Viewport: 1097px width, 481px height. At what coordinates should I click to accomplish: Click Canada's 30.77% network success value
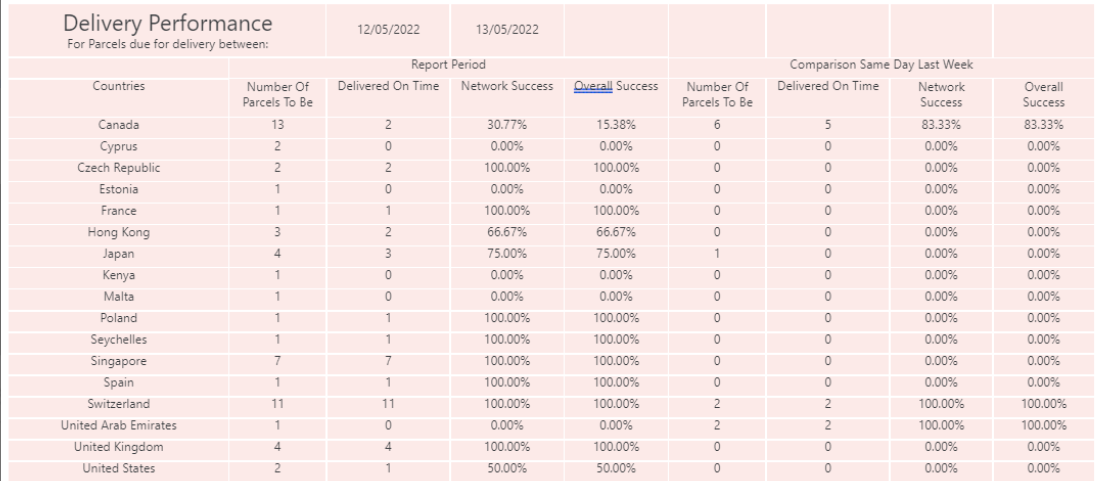(x=507, y=125)
